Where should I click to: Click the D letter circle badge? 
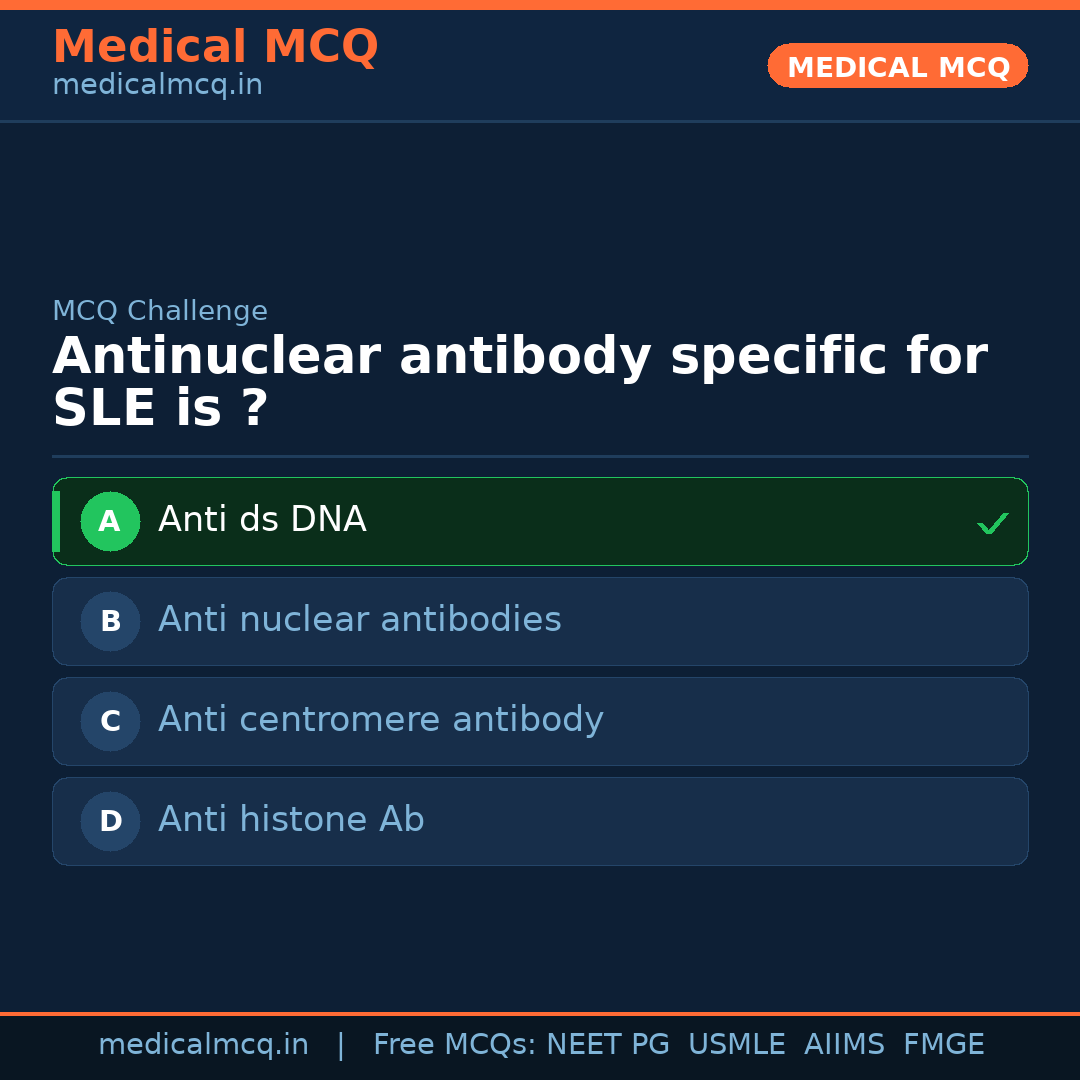click(x=110, y=821)
